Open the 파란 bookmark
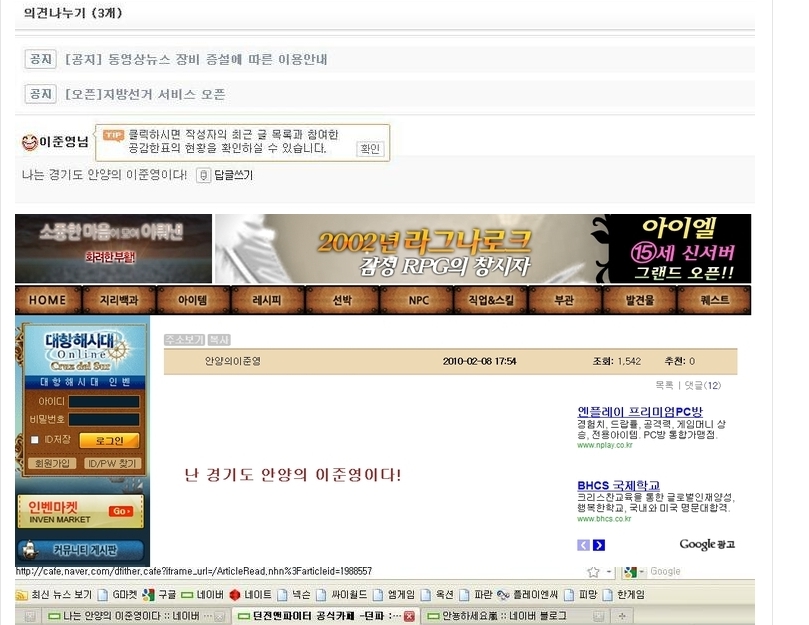This screenshot has height=625, width=809. (x=476, y=595)
